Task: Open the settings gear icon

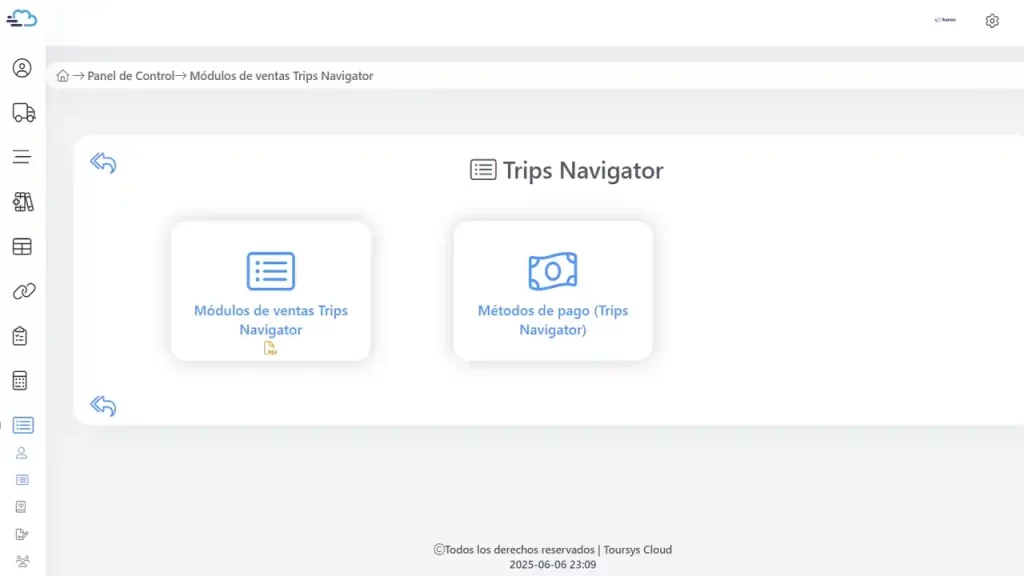Action: (992, 20)
